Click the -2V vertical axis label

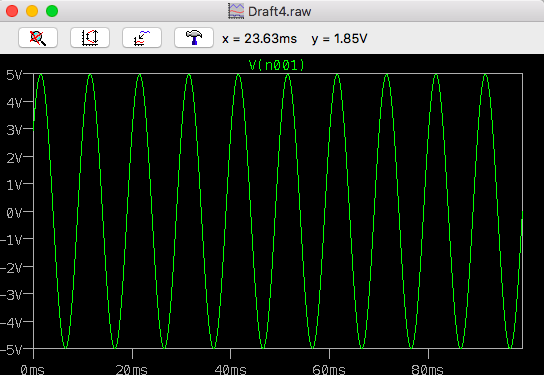[x=11, y=268]
